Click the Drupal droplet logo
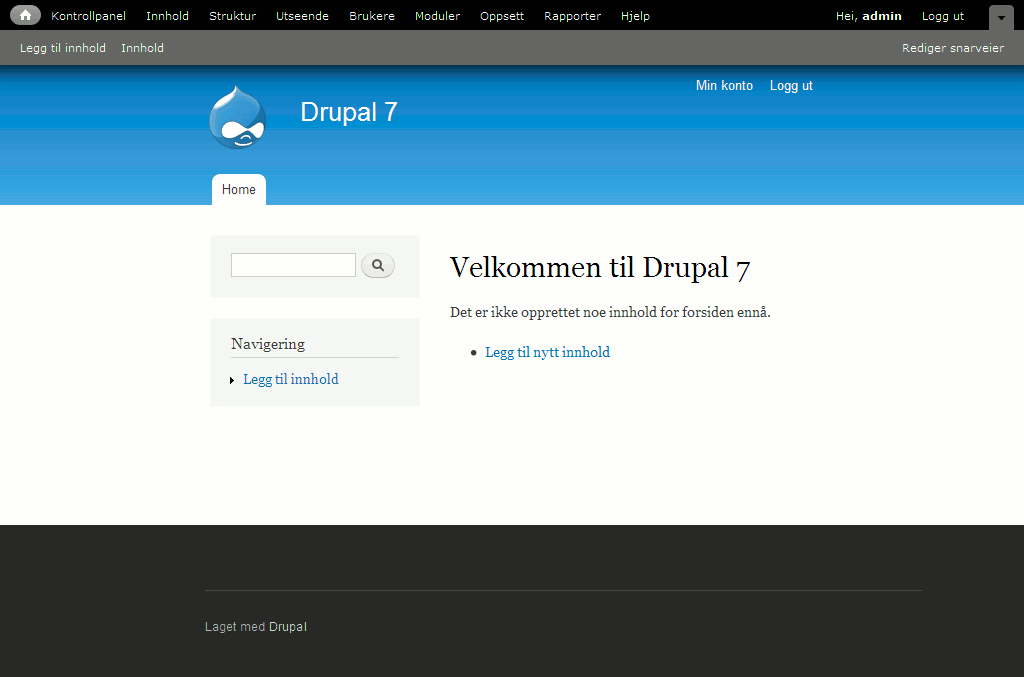The width and height of the screenshot is (1024, 677). pyautogui.click(x=237, y=117)
